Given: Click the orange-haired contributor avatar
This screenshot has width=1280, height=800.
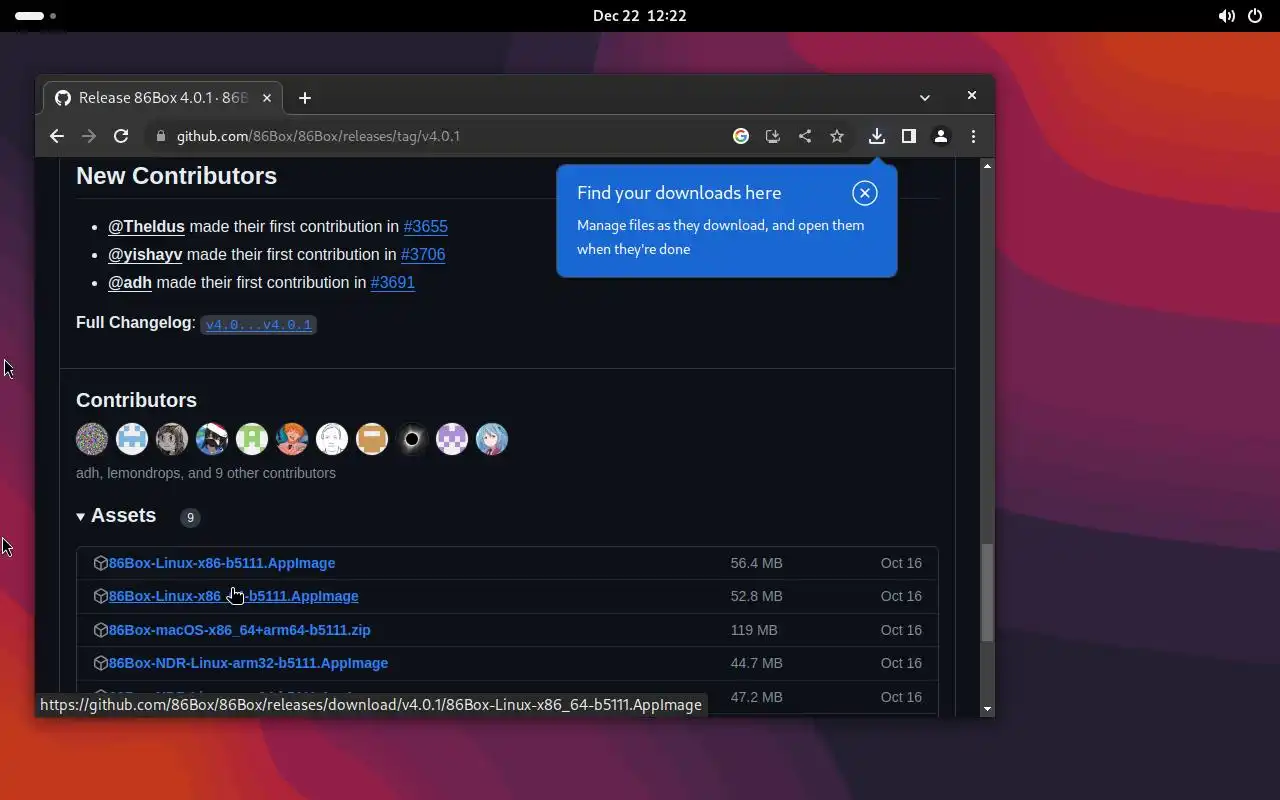Looking at the screenshot, I should click(x=292, y=439).
